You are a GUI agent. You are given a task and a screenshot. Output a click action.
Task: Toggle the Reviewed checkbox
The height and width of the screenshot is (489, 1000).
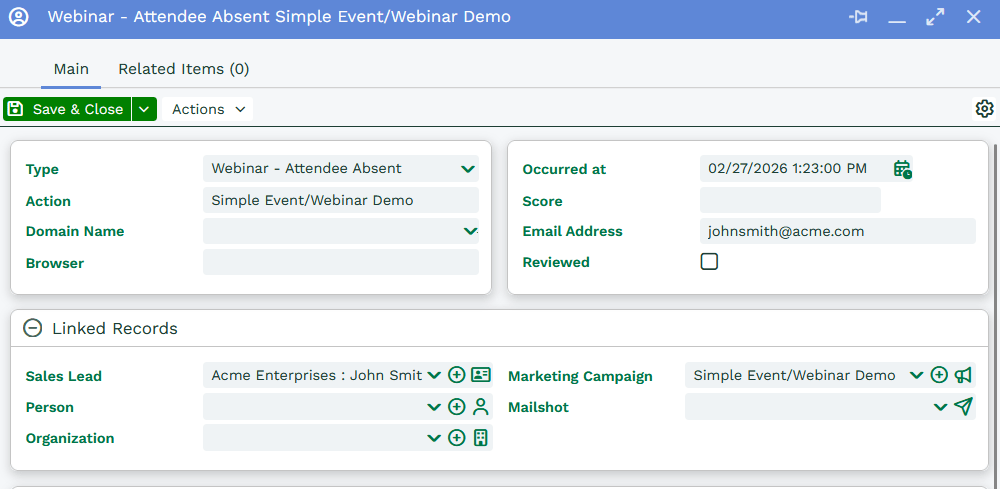pyautogui.click(x=709, y=262)
